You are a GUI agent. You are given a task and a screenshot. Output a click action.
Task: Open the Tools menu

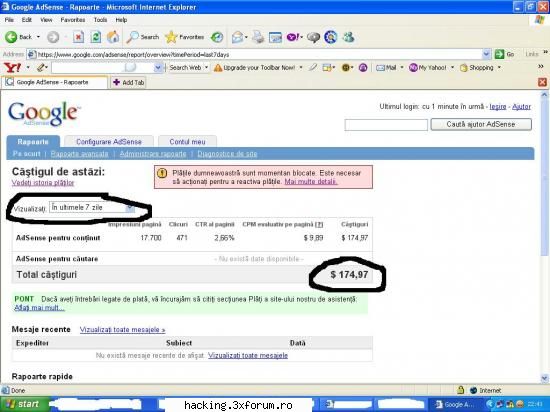[100, 20]
